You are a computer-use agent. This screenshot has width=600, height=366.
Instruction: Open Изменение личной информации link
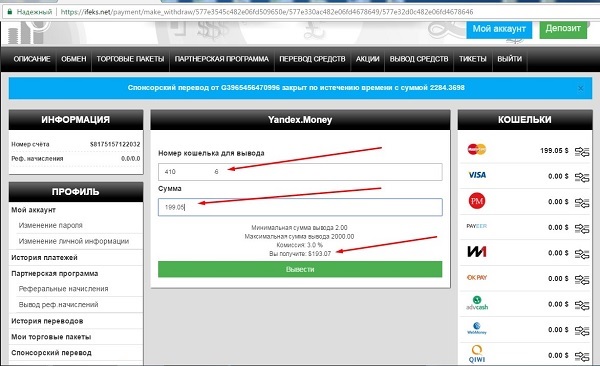coord(74,241)
